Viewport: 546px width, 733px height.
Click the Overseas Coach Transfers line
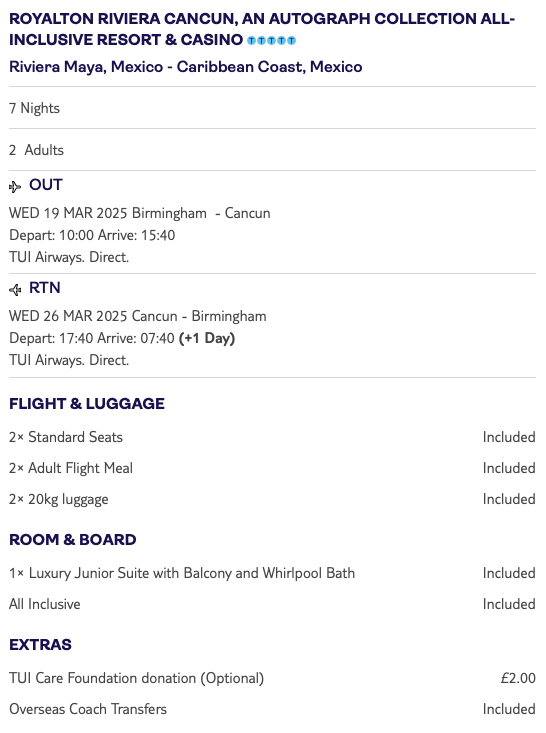pos(272,709)
